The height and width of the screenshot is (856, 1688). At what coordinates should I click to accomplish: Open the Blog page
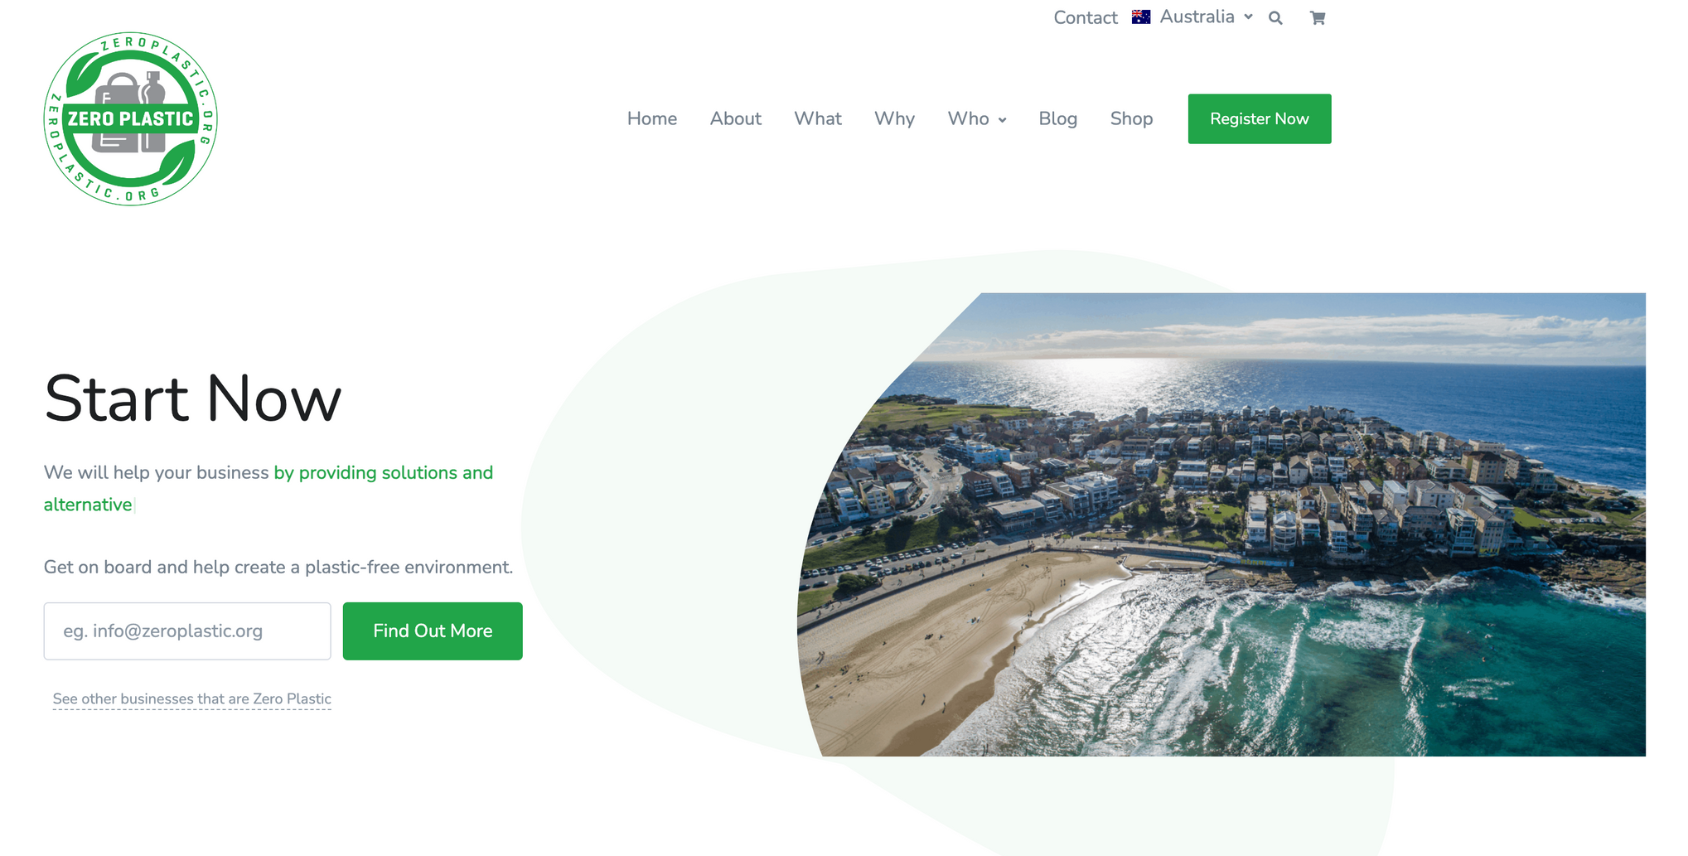(1057, 119)
